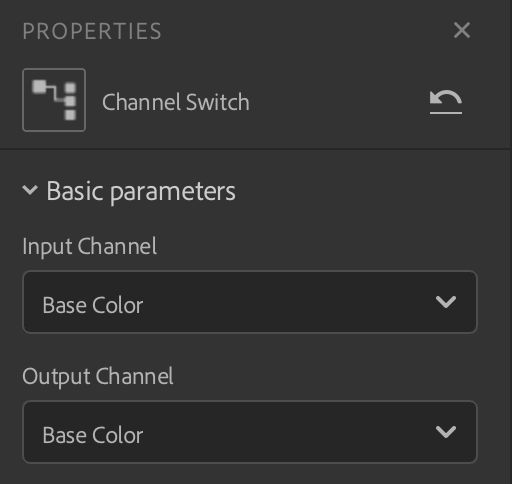Click the Channel Switch node icon
Viewport: 512px width, 484px height.
click(54, 100)
